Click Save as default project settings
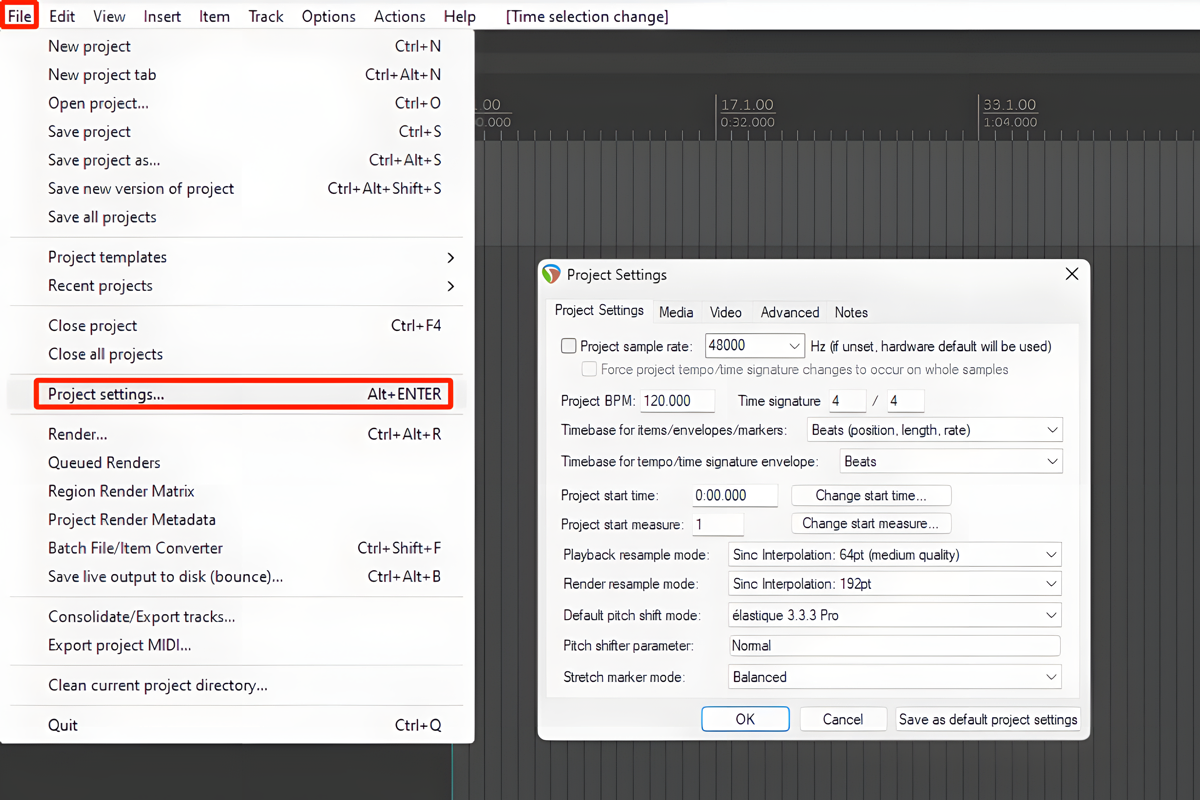Viewport: 1200px width, 800px height. 988,719
